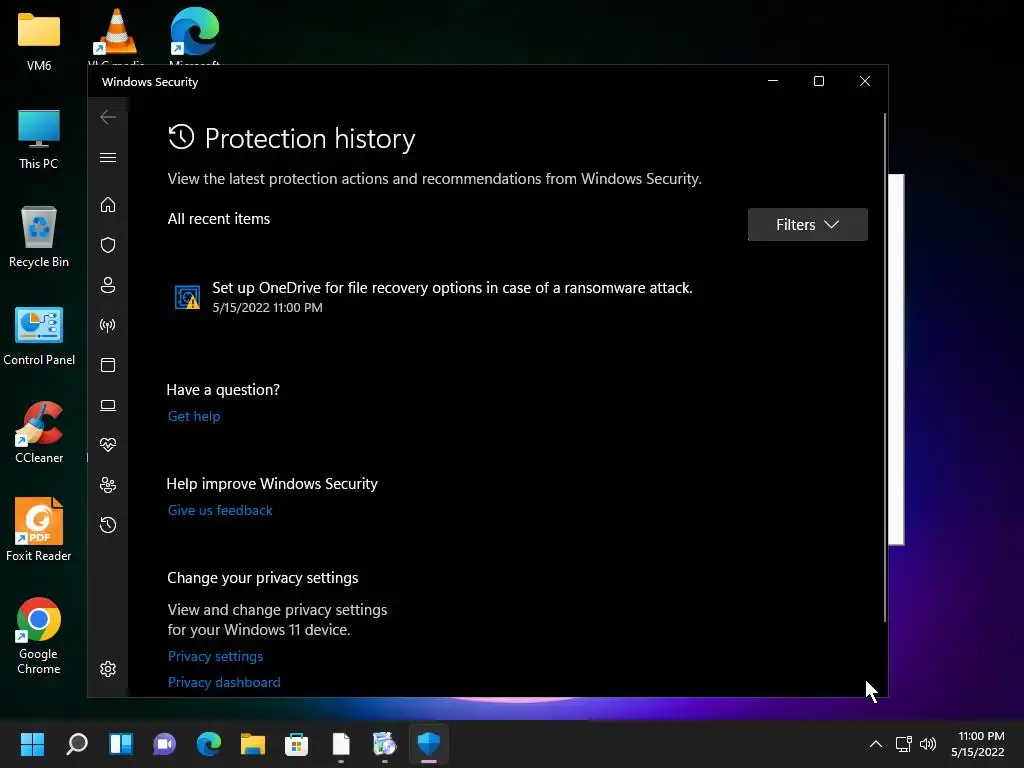Open the Privacy settings link
Viewport: 1024px width, 768px height.
(x=216, y=656)
